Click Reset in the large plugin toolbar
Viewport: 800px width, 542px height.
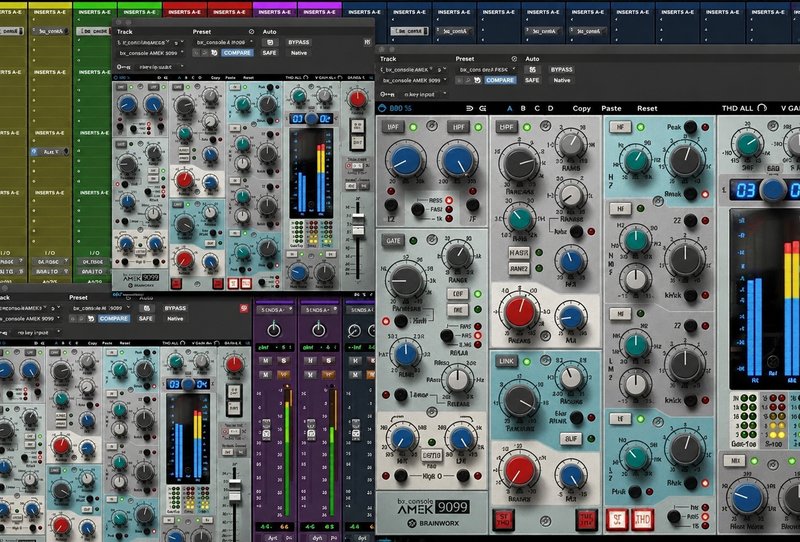coord(647,108)
